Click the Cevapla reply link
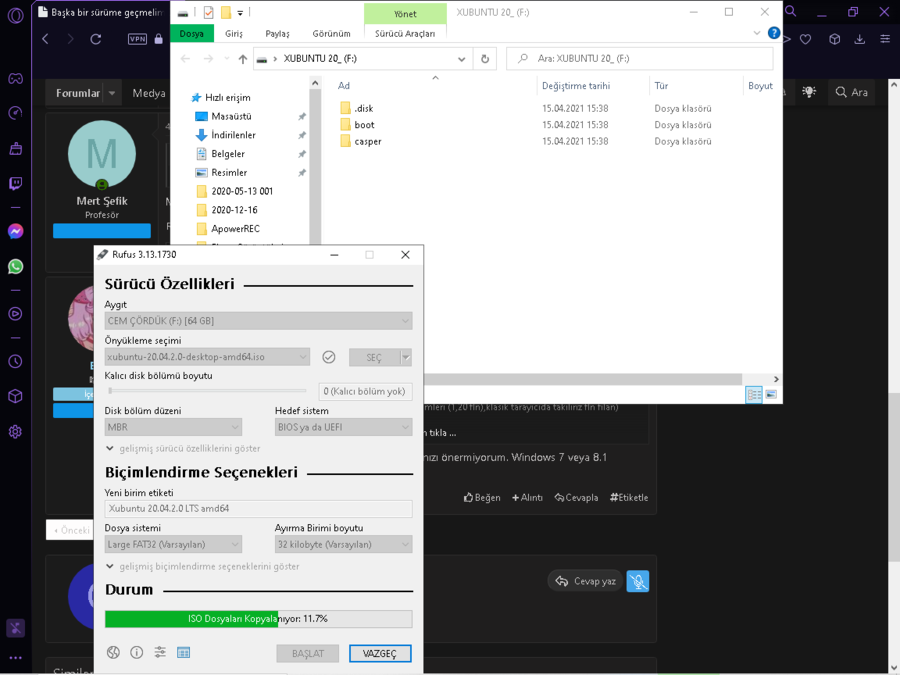Screen dimensions: 900x675 click(x=576, y=498)
